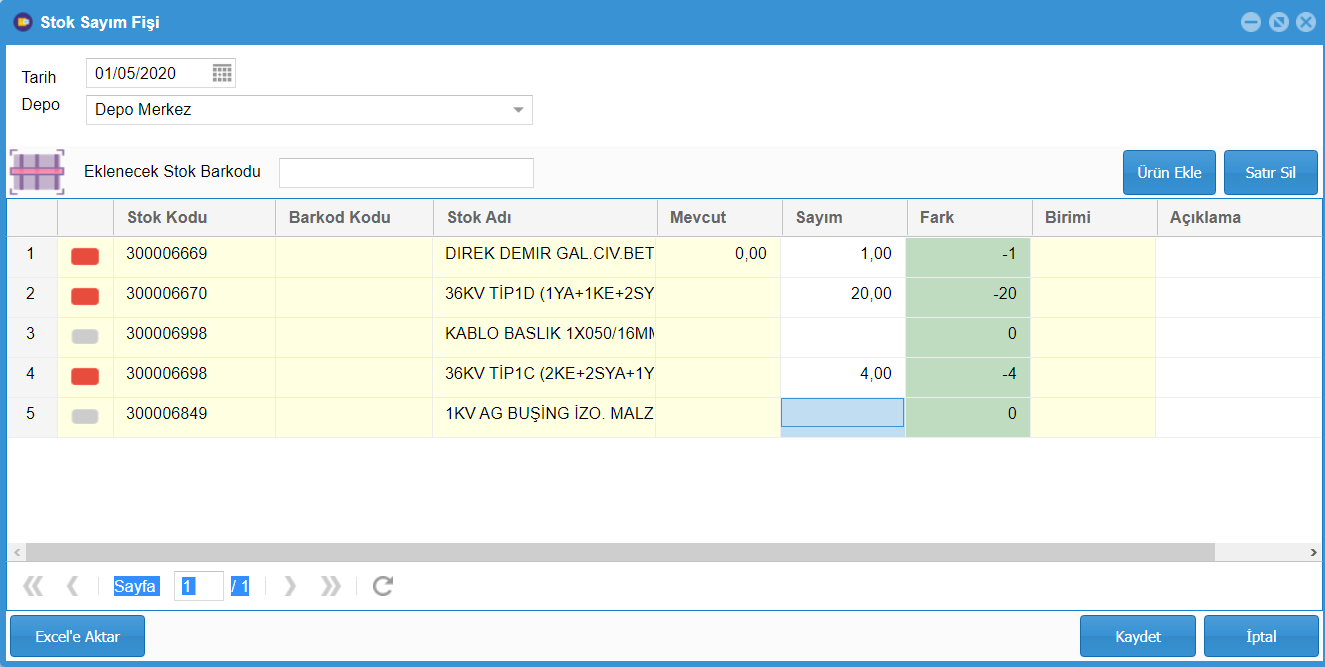
Task: Go to previous page arrow
Action: pos(72,586)
